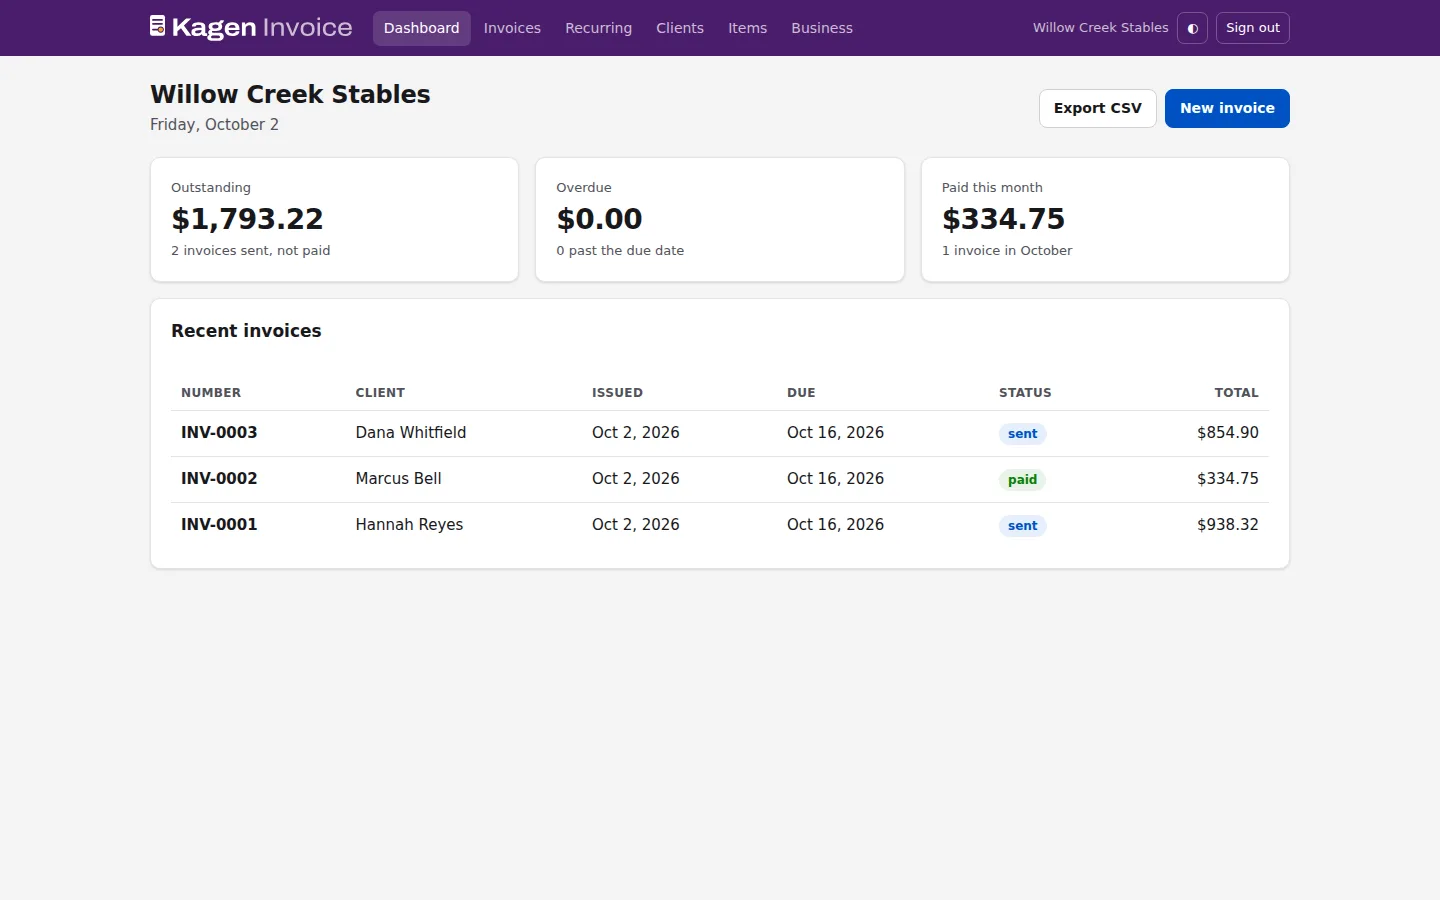Switch to the Recurring tab
Viewport: 1440px width, 900px height.
[x=598, y=28]
